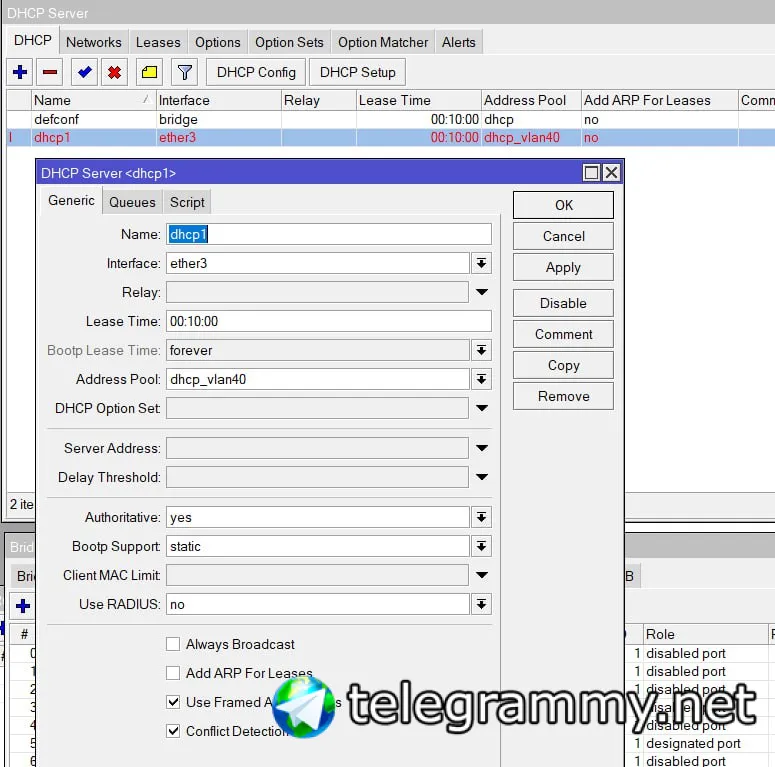The image size is (775, 767).
Task: Sort by Lease Time column header
Action: [419, 100]
